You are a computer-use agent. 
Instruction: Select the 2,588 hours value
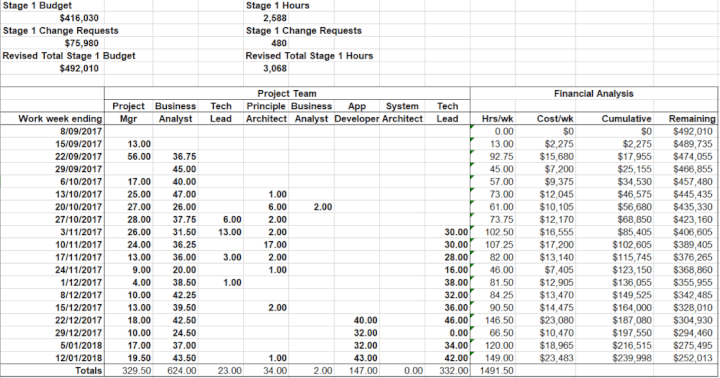click(x=275, y=18)
